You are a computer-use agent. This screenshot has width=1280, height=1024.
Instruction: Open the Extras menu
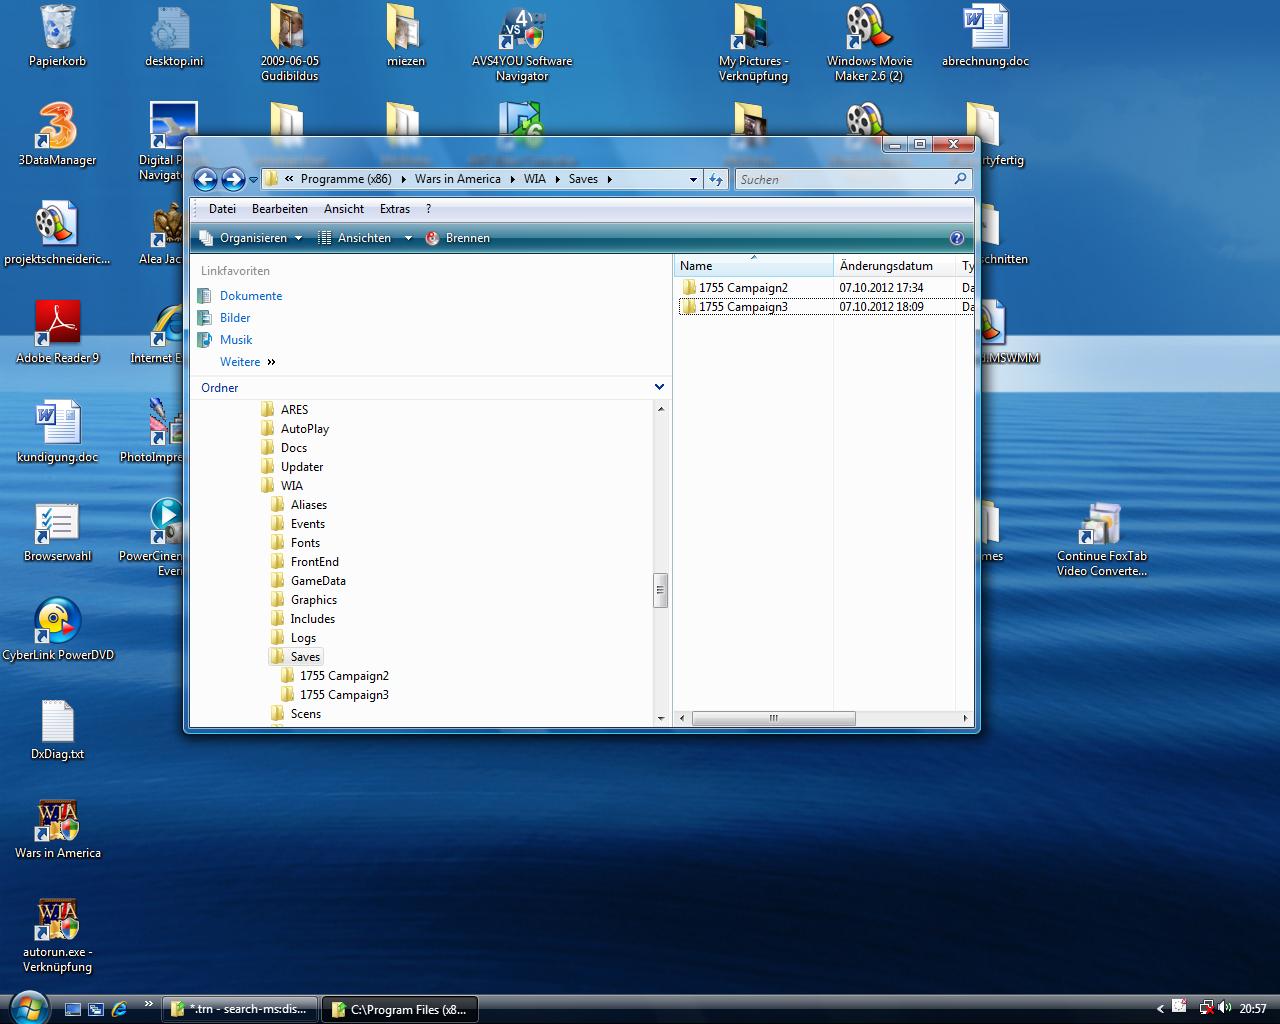[x=395, y=209]
